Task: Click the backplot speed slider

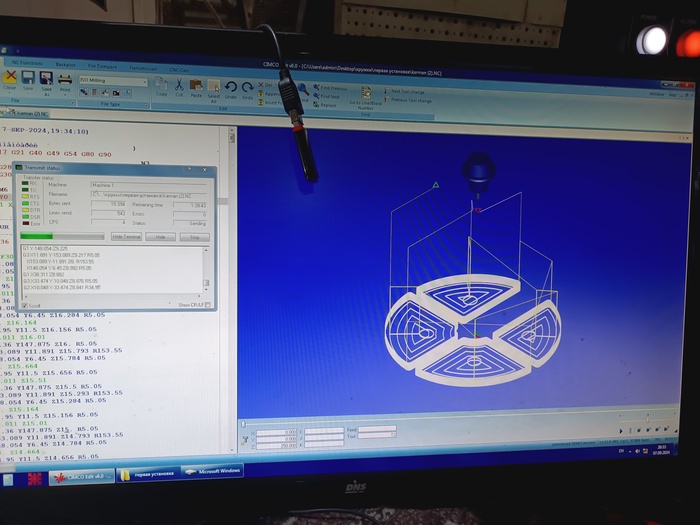Action: [647, 419]
